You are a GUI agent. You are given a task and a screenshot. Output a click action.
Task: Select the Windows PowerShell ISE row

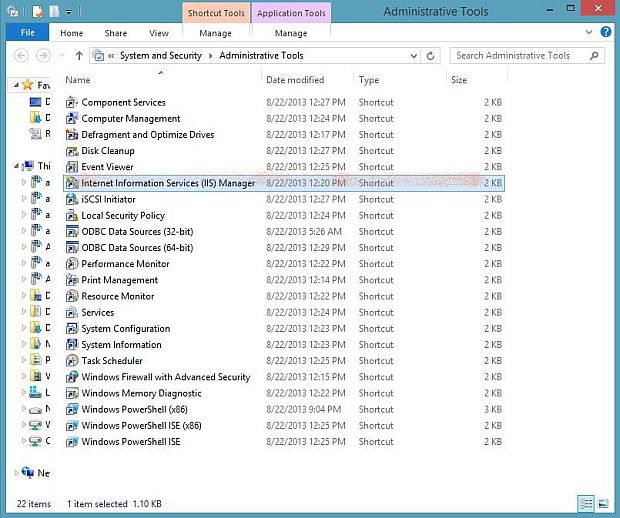284,442
